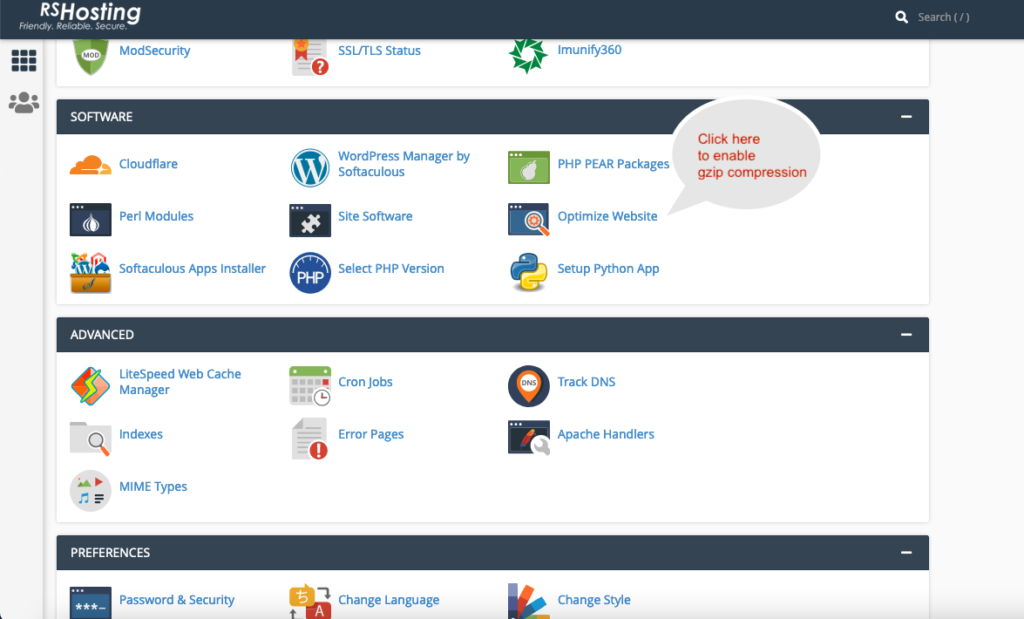This screenshot has height=619, width=1024.
Task: Open the Setup Python App icon
Action: (528, 272)
